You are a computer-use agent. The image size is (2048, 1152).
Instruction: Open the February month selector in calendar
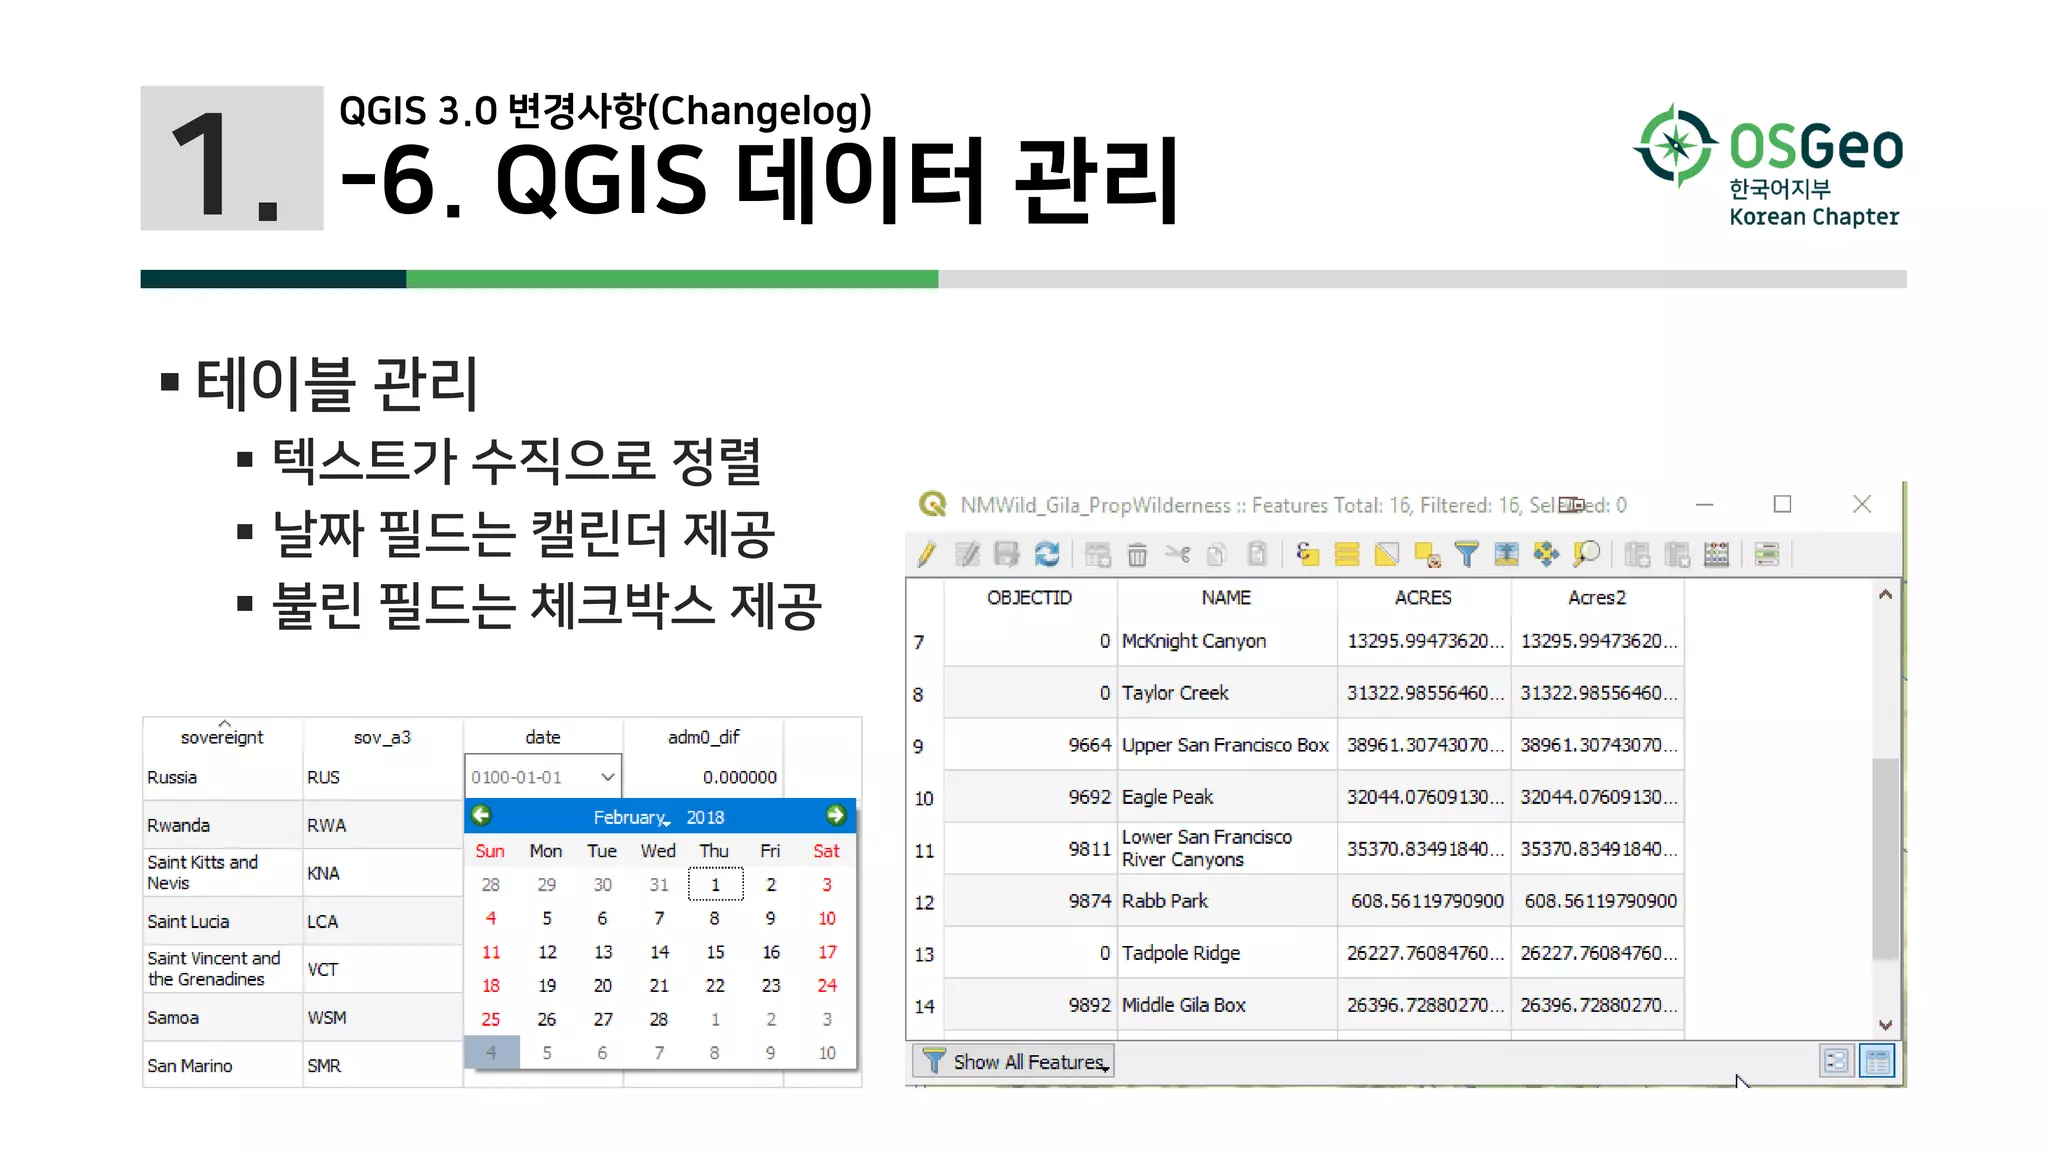click(631, 817)
